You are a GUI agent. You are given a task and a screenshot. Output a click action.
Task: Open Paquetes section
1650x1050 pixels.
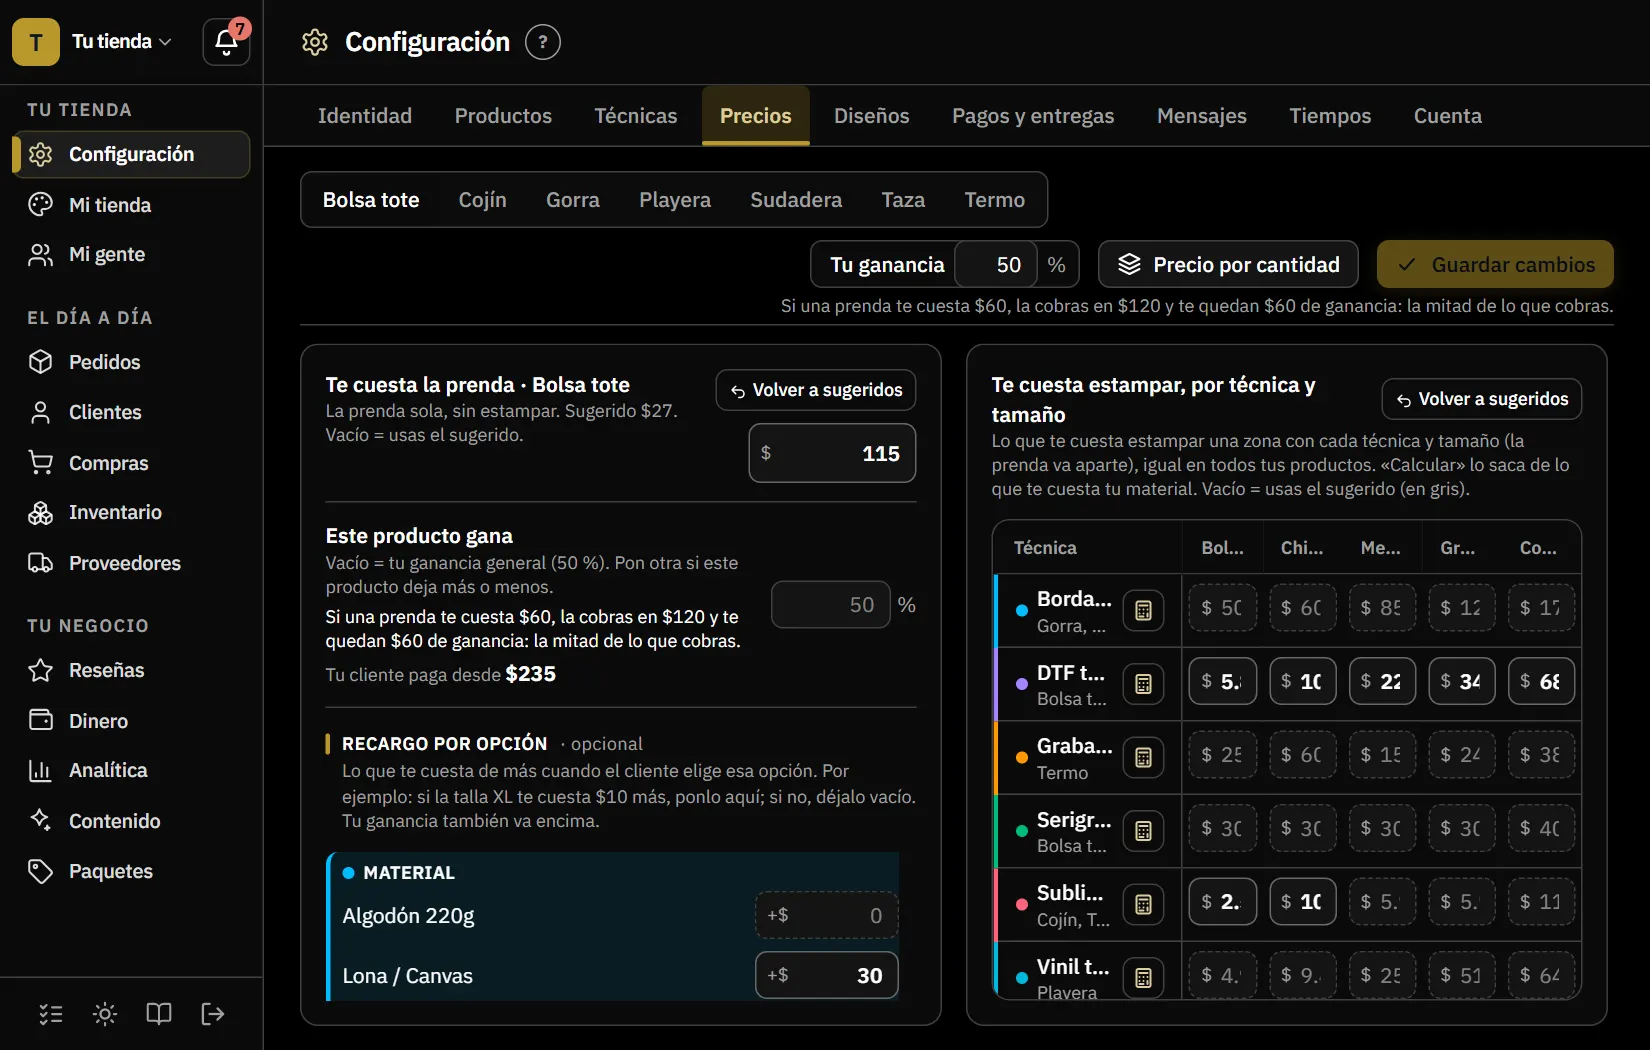[131, 871]
